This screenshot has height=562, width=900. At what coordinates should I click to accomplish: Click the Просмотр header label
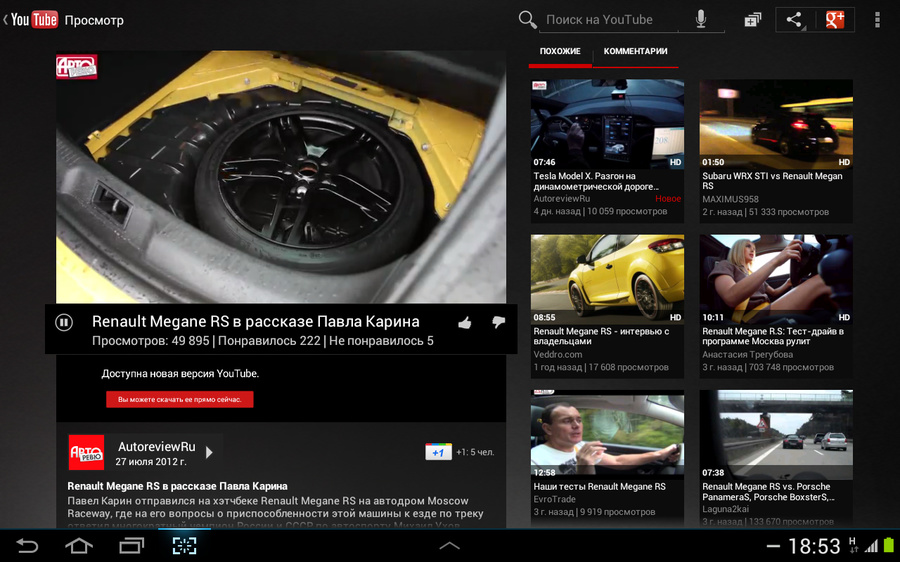coord(94,20)
